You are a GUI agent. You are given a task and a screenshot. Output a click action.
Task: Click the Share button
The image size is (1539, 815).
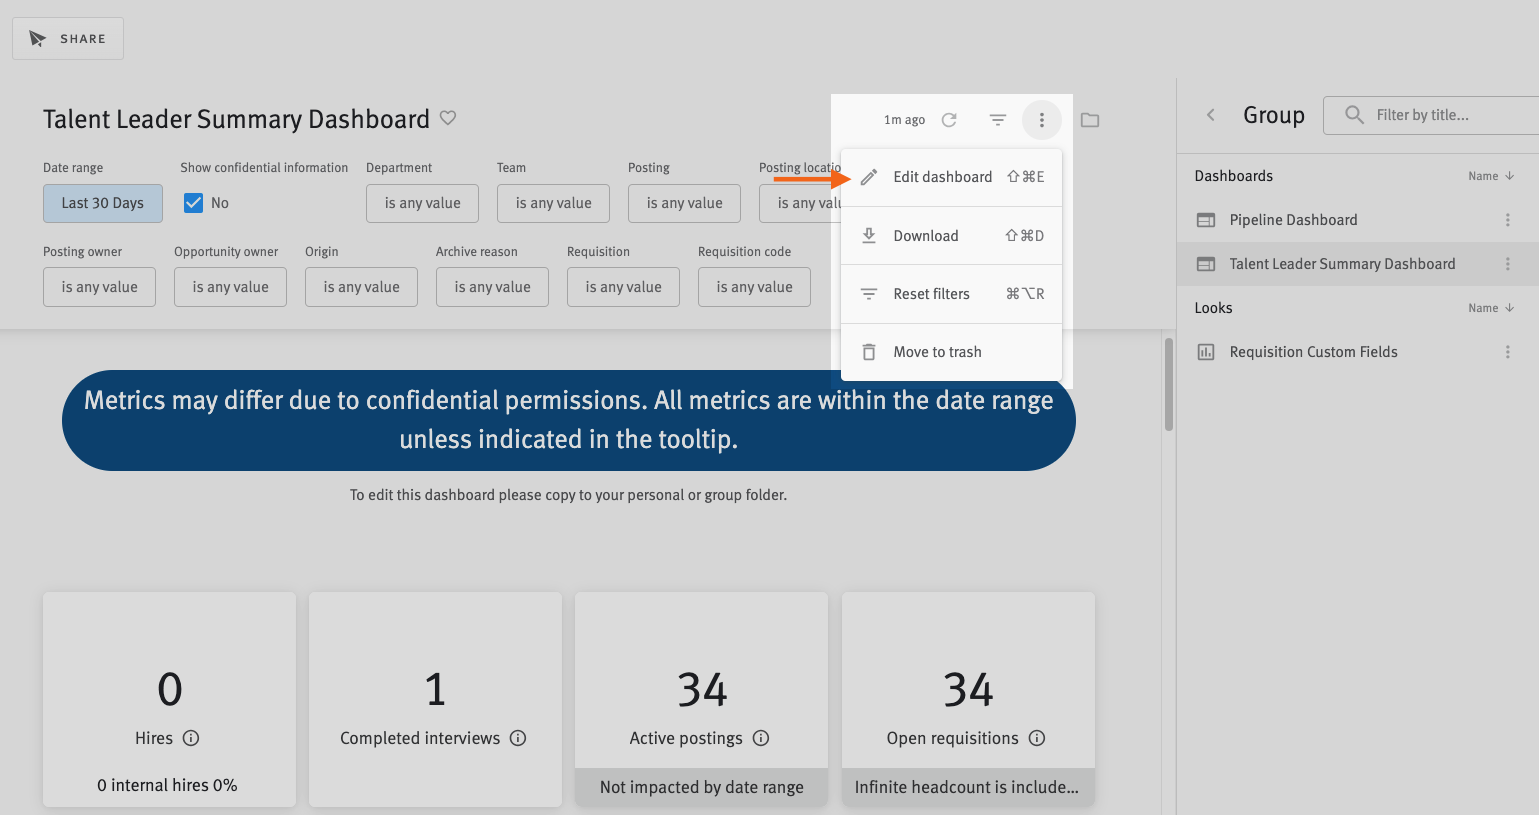tap(68, 39)
